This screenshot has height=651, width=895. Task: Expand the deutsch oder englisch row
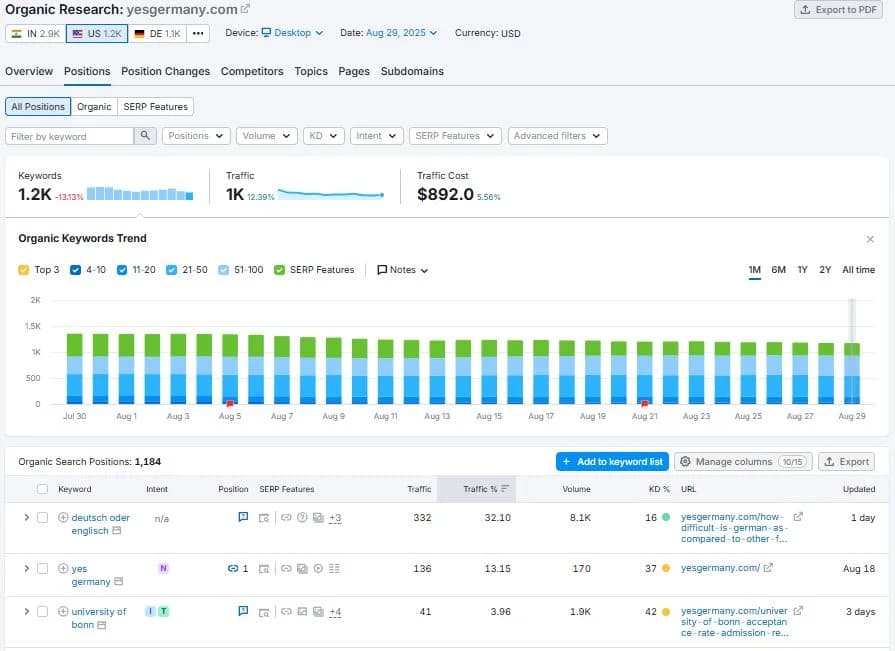[x=26, y=517]
